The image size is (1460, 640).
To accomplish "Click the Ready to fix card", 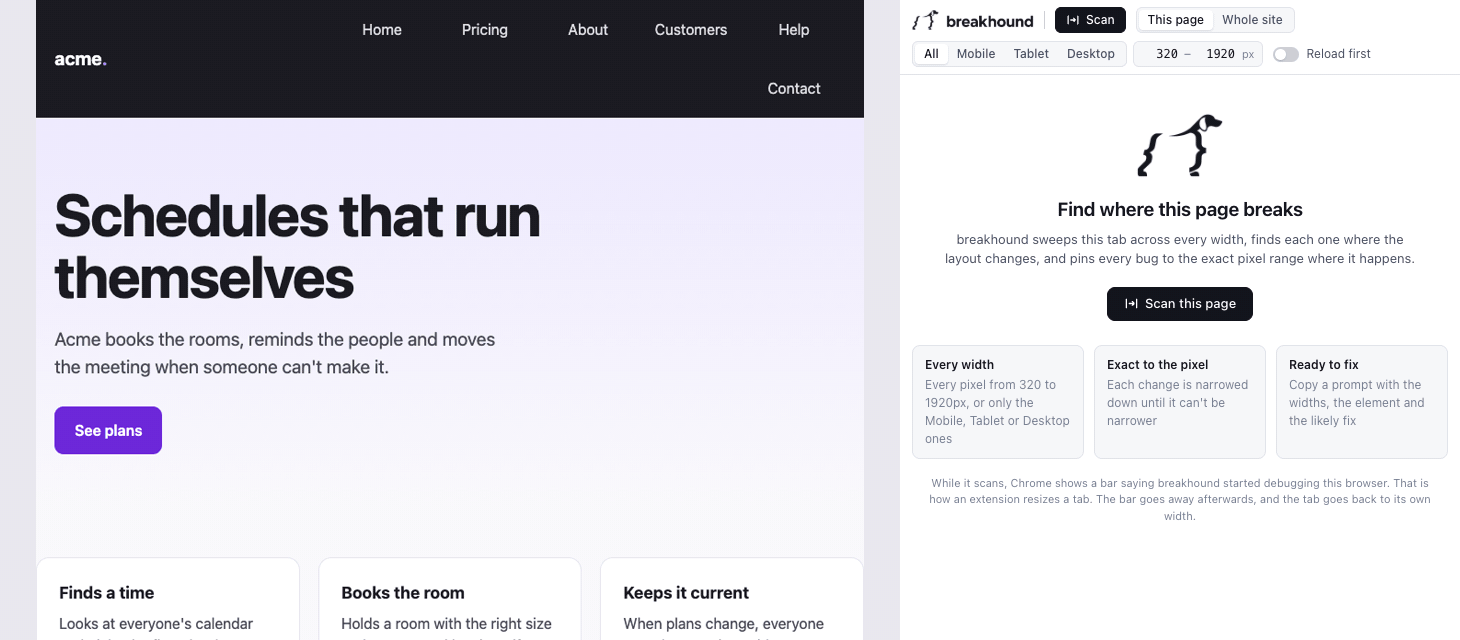I will (x=1362, y=402).
